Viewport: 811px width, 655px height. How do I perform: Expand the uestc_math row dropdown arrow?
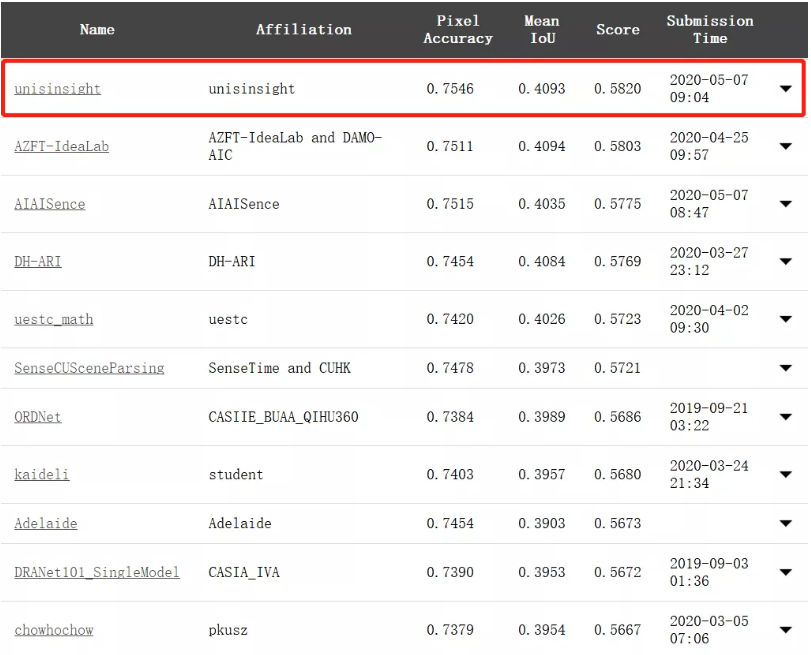[x=786, y=319]
